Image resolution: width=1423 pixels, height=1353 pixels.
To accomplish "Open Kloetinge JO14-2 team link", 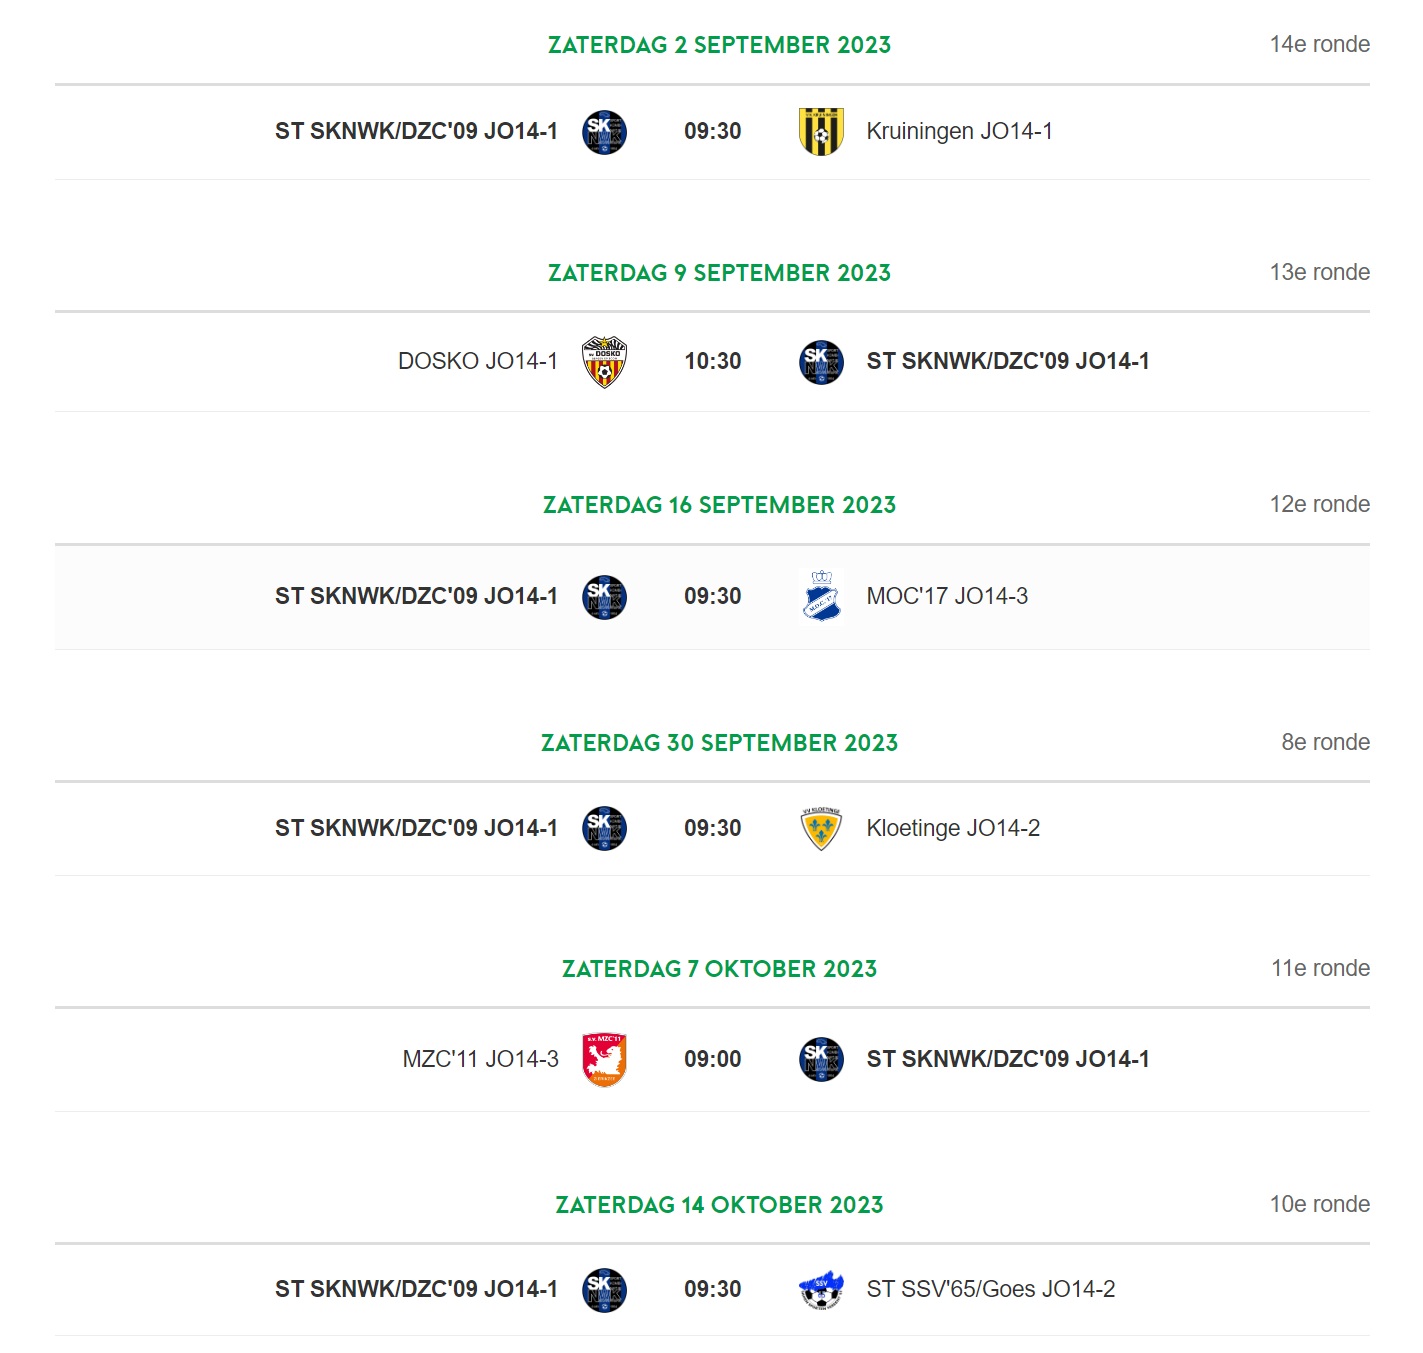I will [953, 828].
